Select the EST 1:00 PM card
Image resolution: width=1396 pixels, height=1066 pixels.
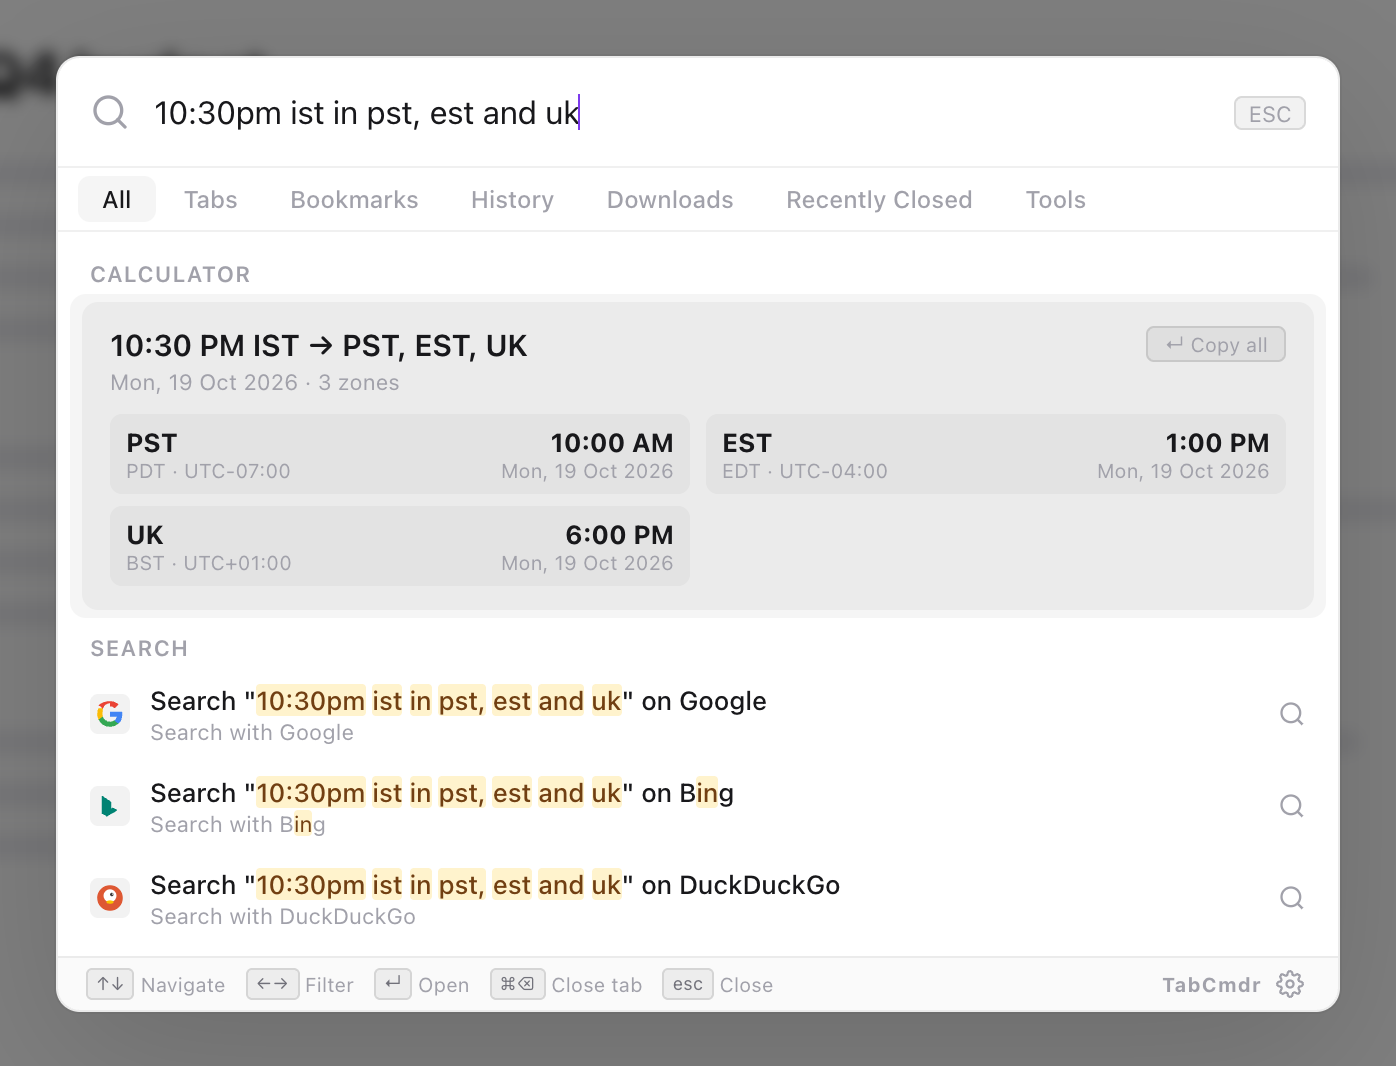(996, 454)
